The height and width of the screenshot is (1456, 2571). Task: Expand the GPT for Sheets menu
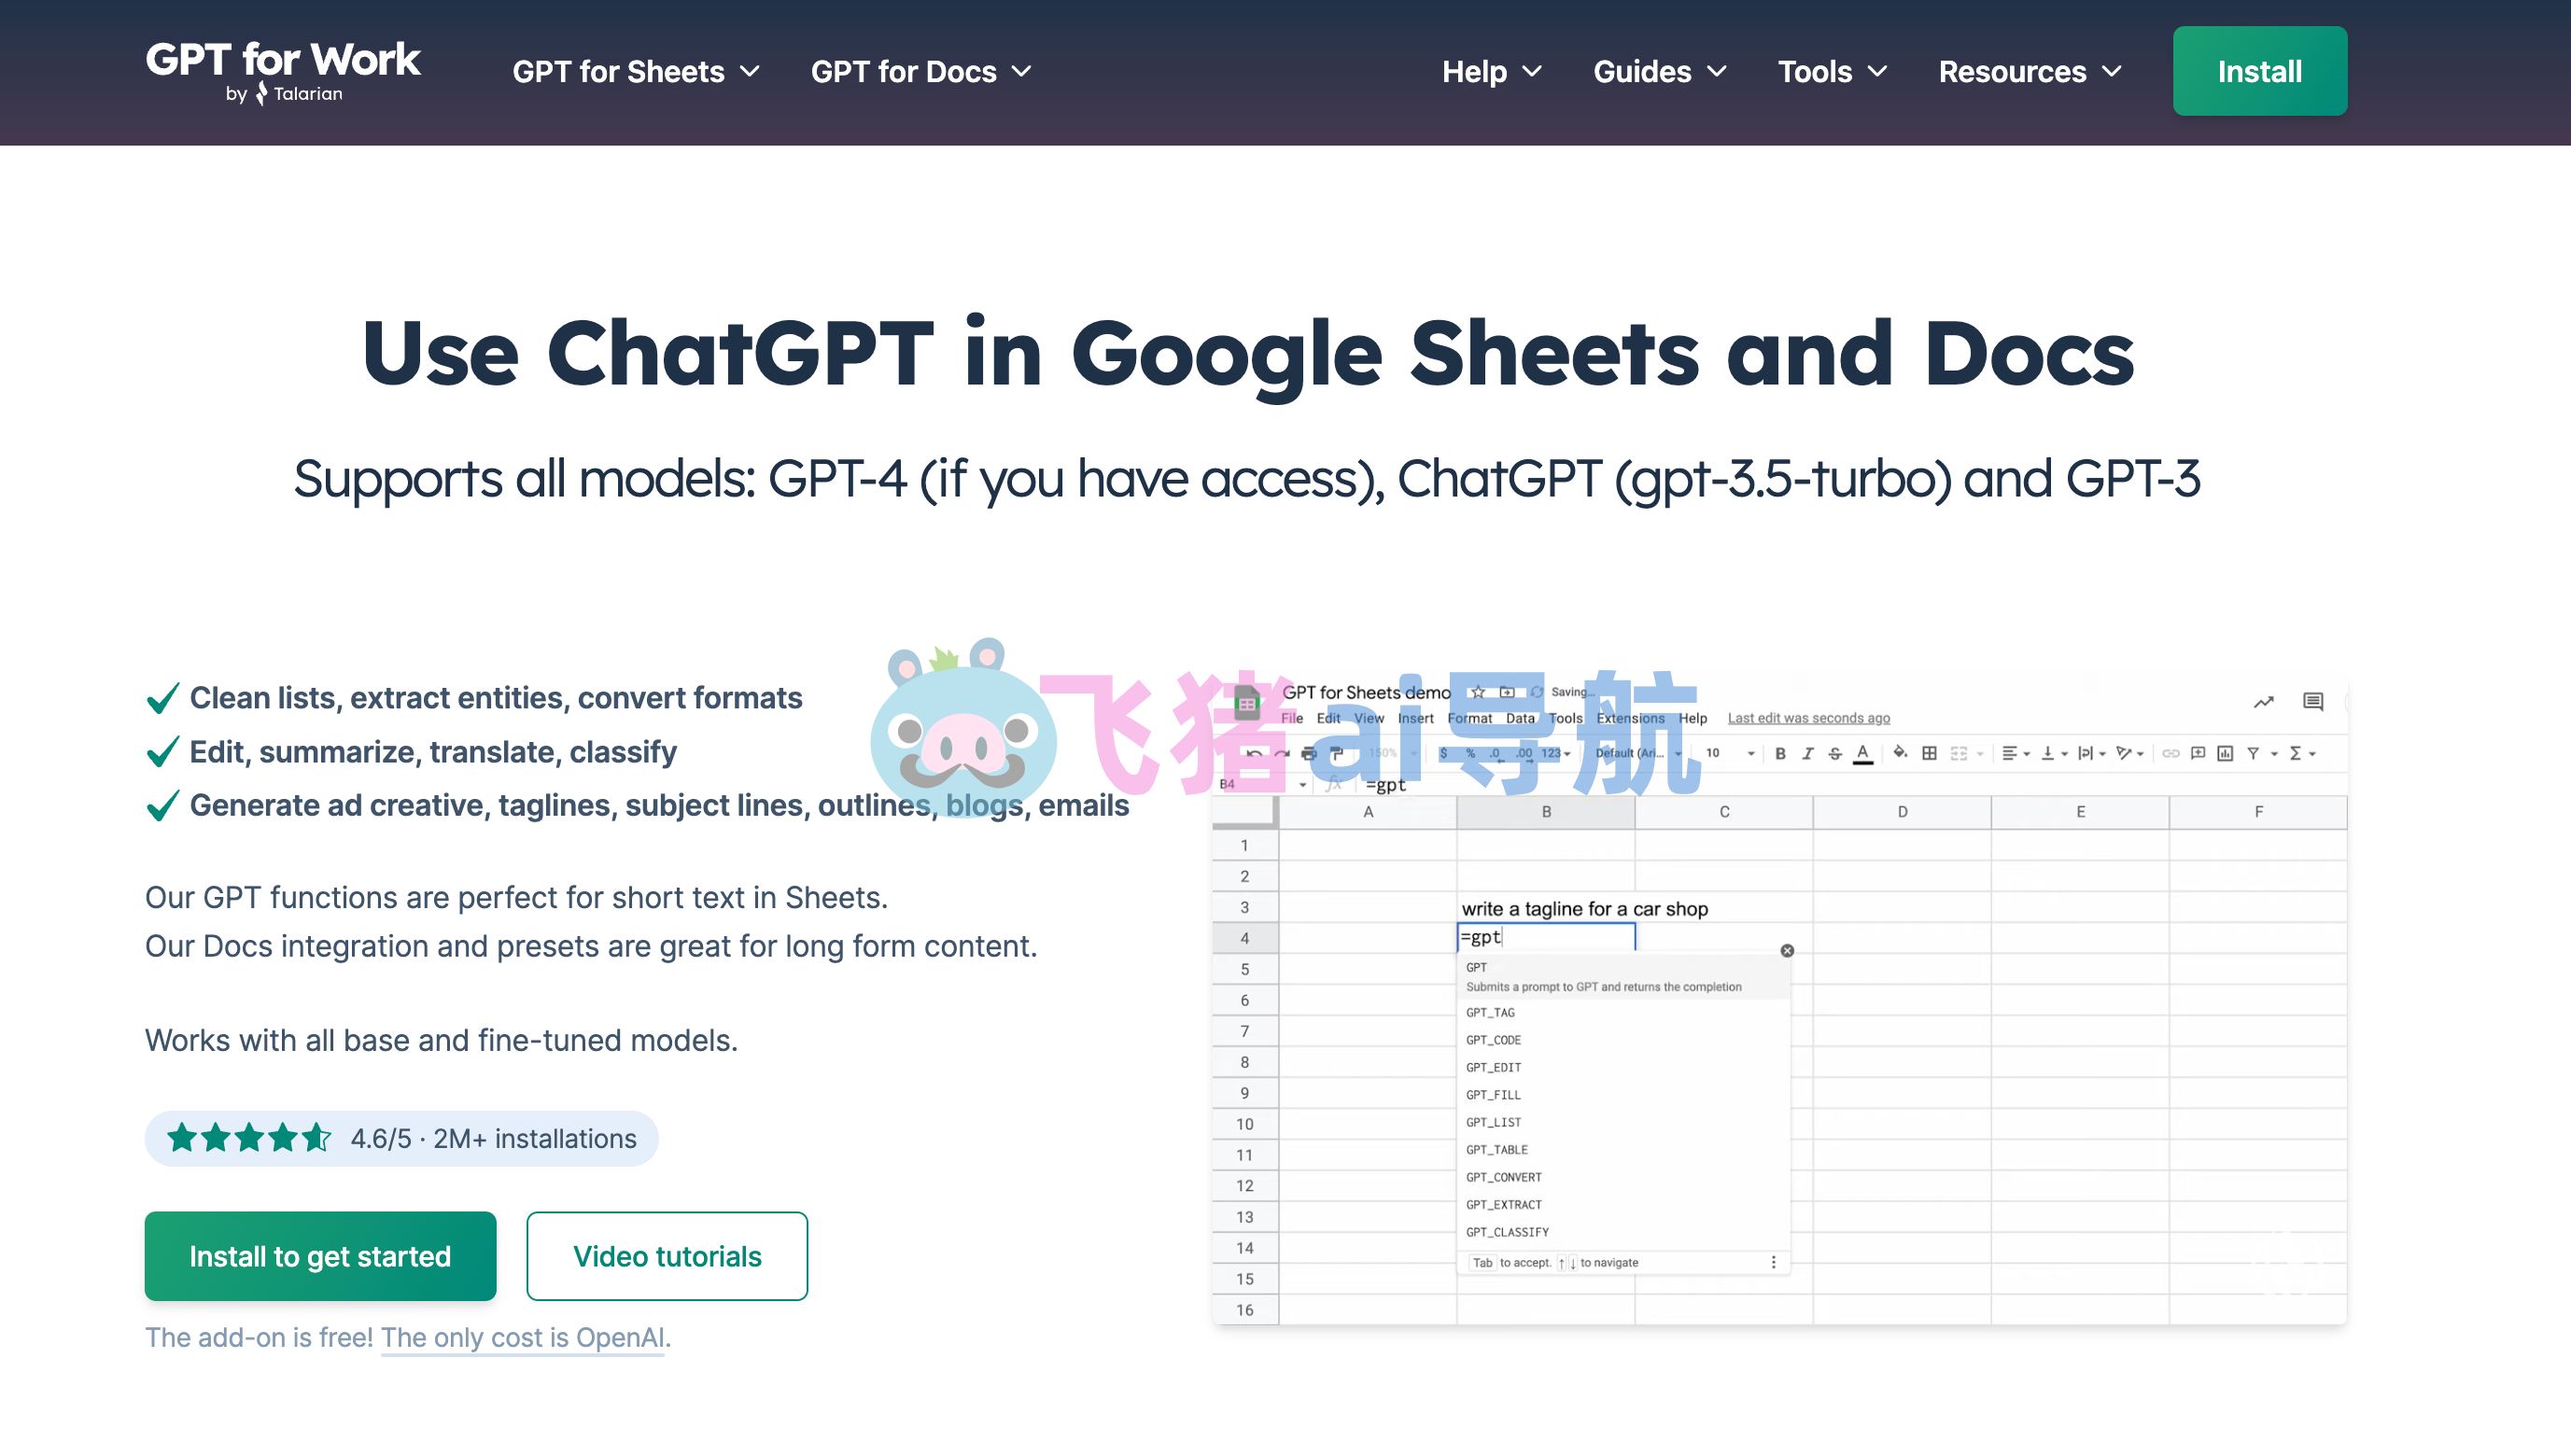(636, 72)
